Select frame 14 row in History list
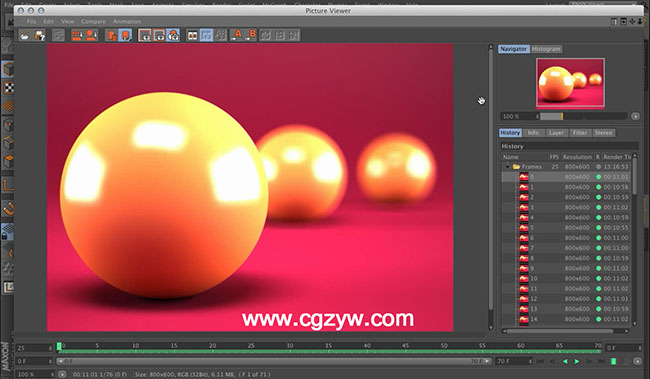 click(x=566, y=319)
